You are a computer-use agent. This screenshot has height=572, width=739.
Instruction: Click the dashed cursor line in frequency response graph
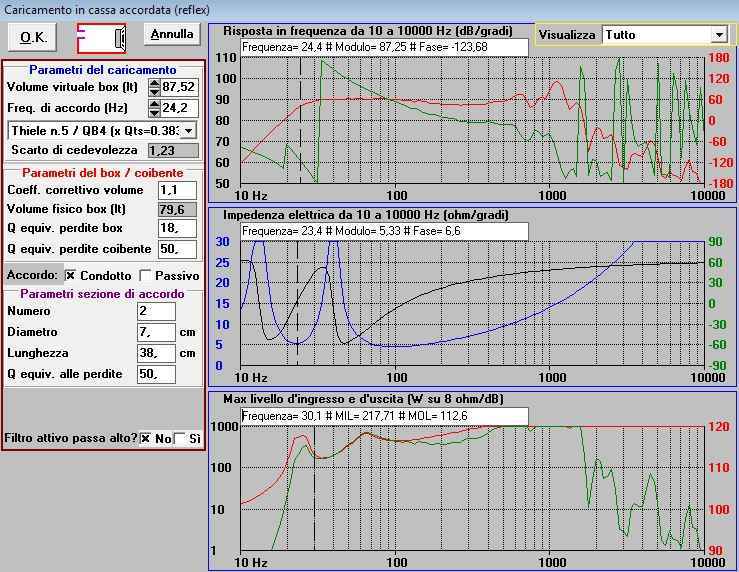[x=300, y=121]
